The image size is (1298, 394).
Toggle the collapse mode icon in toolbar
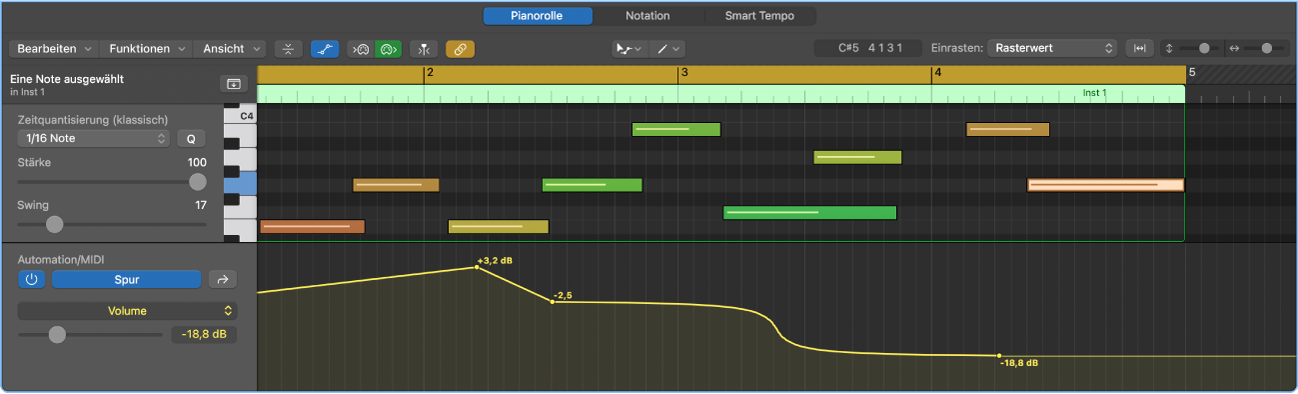tap(288, 48)
